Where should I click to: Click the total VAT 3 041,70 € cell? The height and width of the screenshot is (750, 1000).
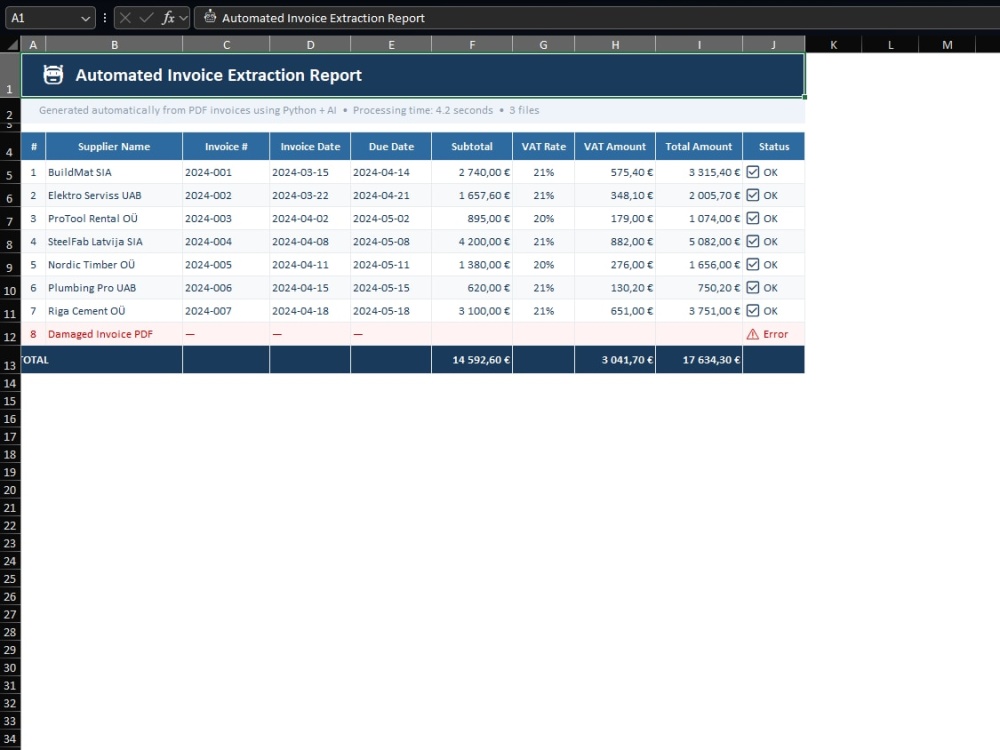615,360
